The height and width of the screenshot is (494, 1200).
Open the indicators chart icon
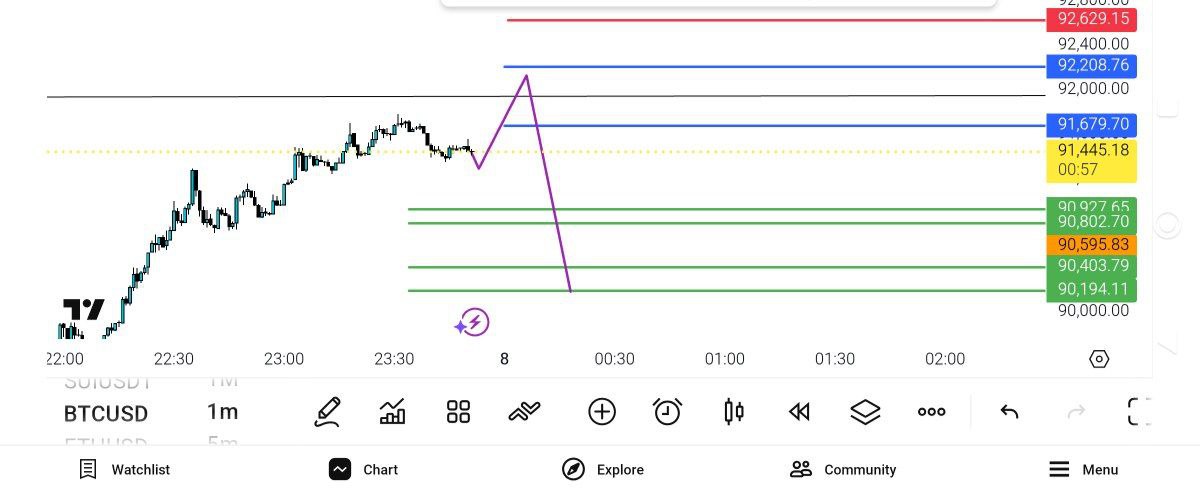point(393,412)
